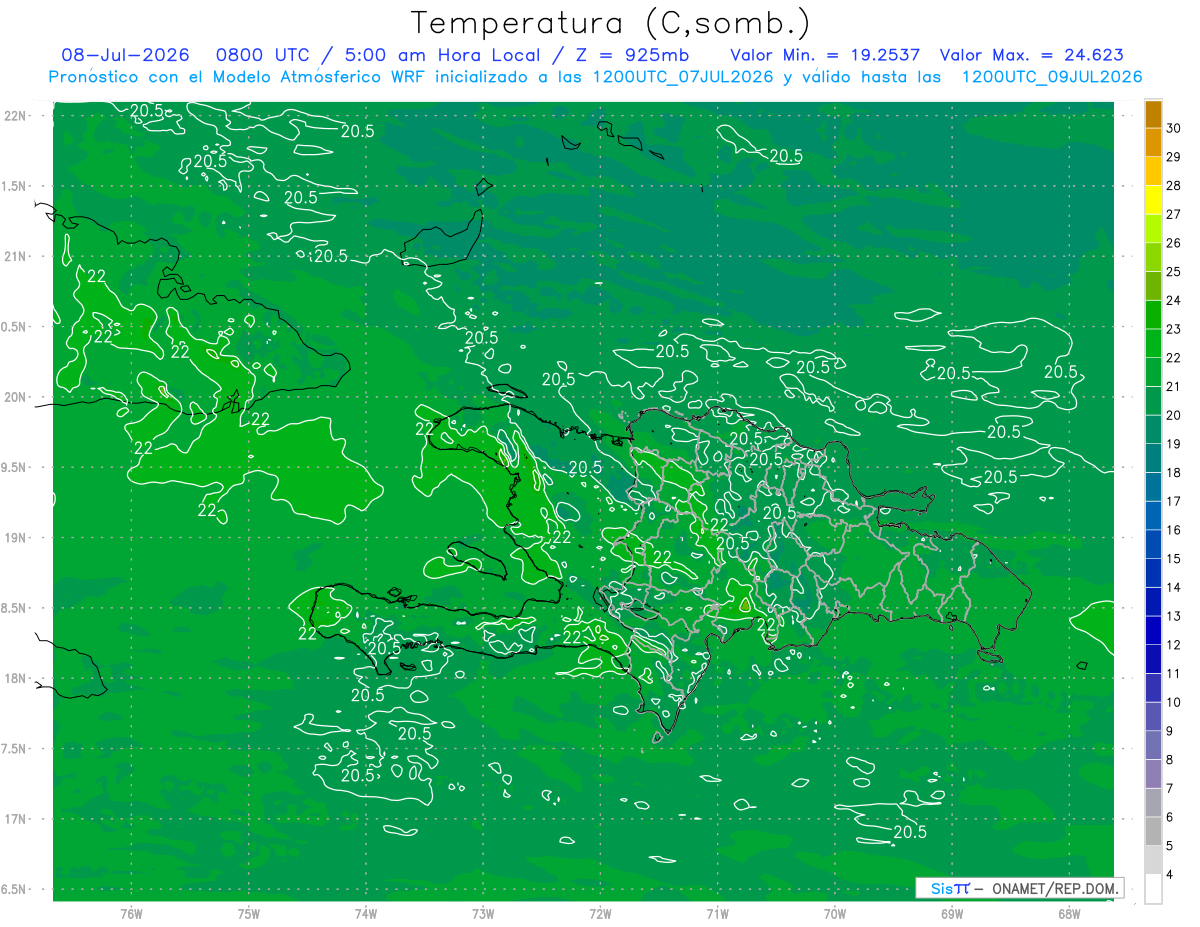Image resolution: width=1200 pixels, height=927 pixels.
Task: Pick the purple legend band between 8 and 9
Action: coord(1153,746)
